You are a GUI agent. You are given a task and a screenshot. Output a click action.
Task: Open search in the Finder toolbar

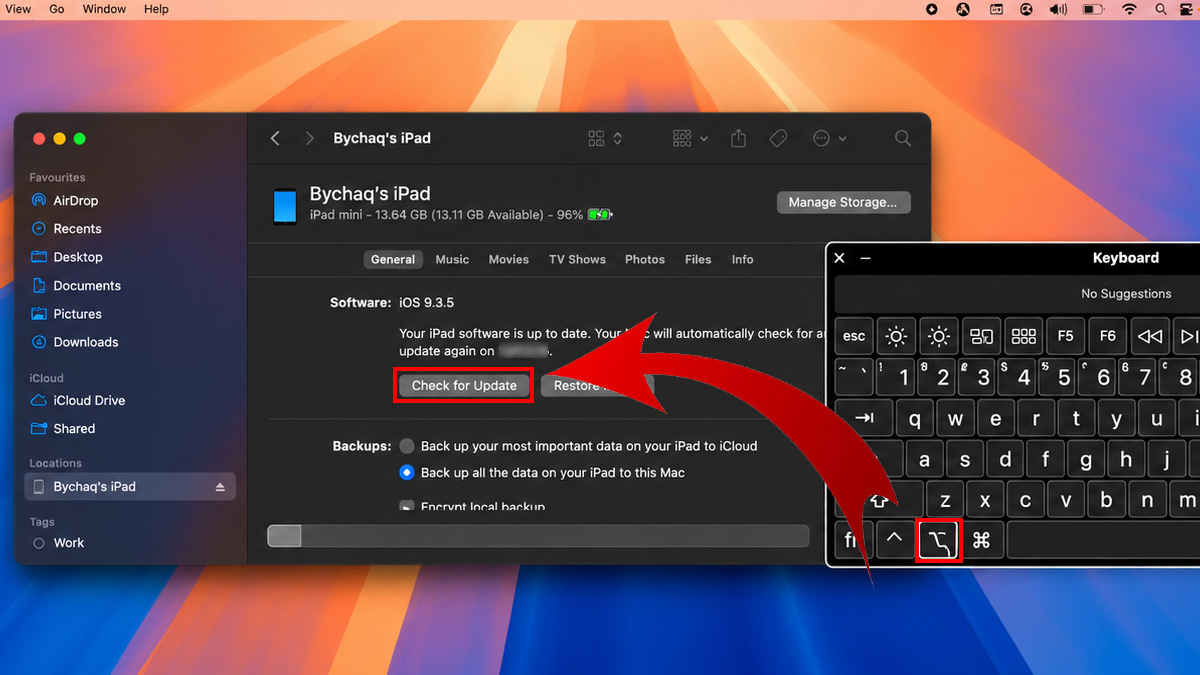(x=903, y=138)
